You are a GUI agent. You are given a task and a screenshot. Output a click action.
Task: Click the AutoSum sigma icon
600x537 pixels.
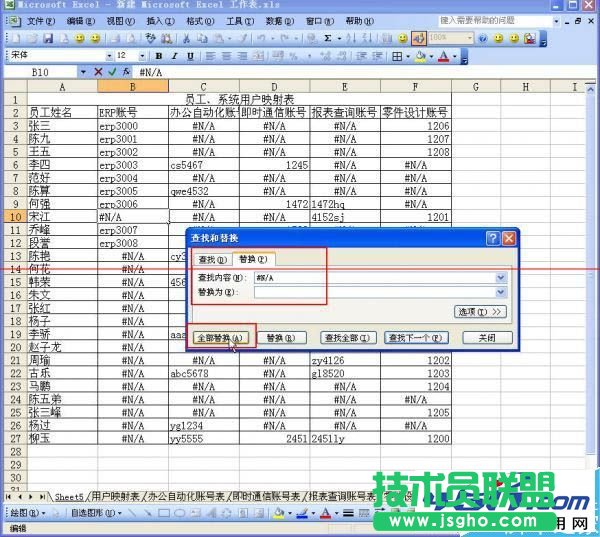coord(328,38)
